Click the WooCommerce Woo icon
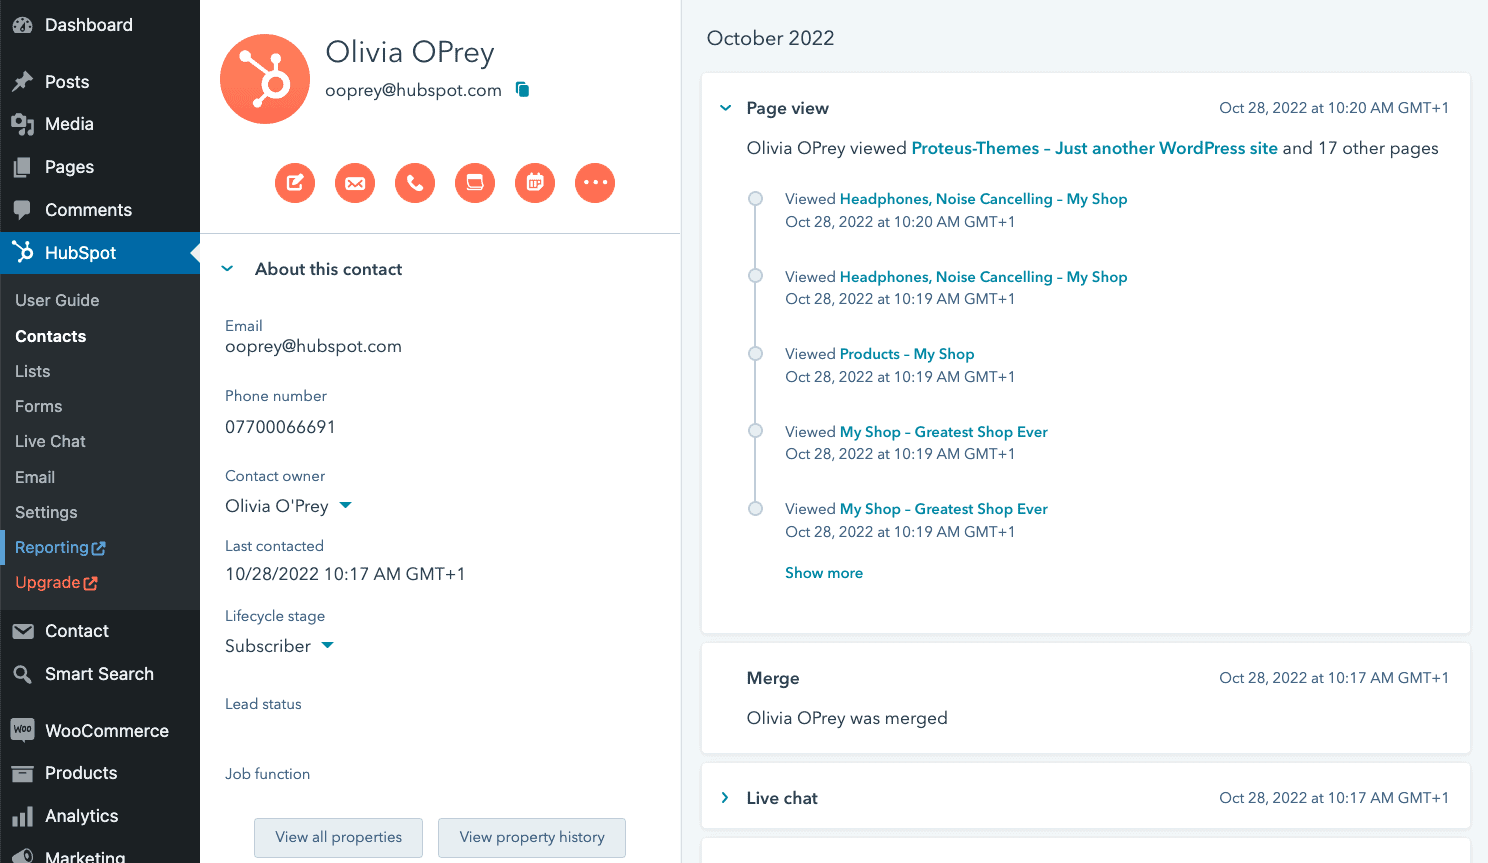The width and height of the screenshot is (1488, 863). tap(22, 730)
